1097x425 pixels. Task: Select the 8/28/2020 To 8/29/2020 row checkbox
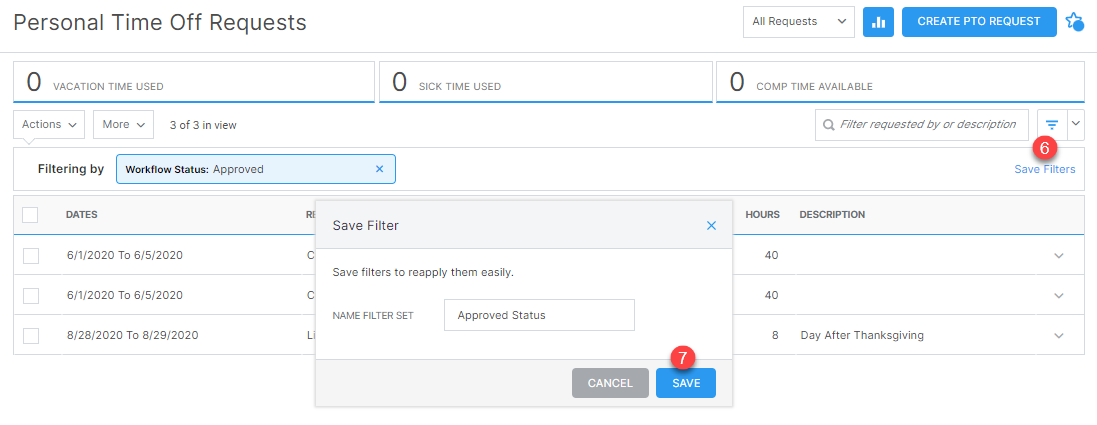tap(30, 335)
